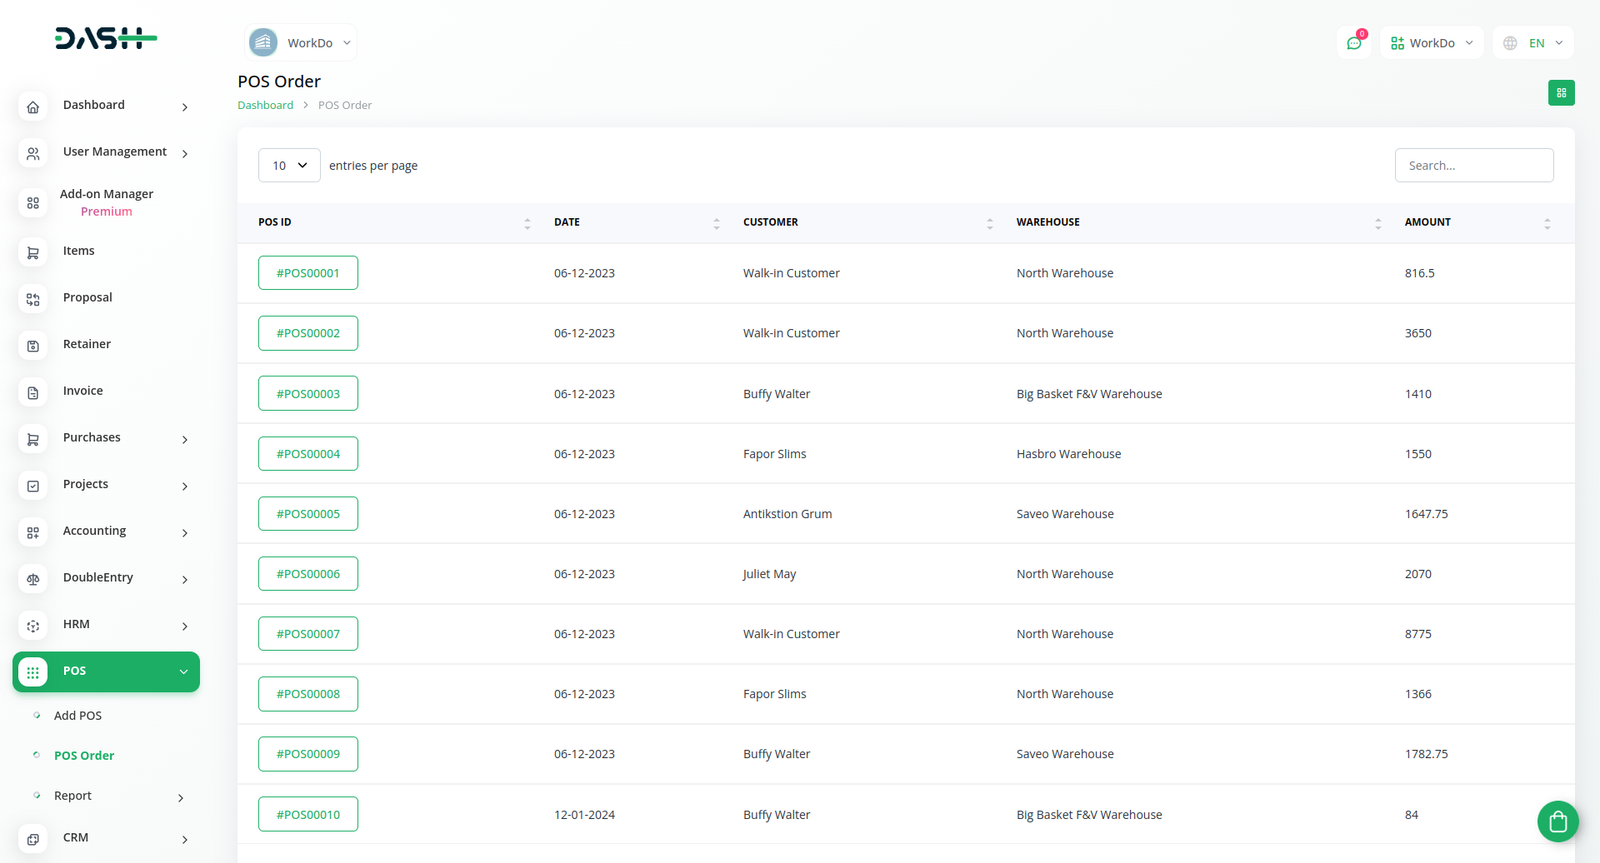
Task: Select HRM in the sidebar menu
Action: coord(77,624)
